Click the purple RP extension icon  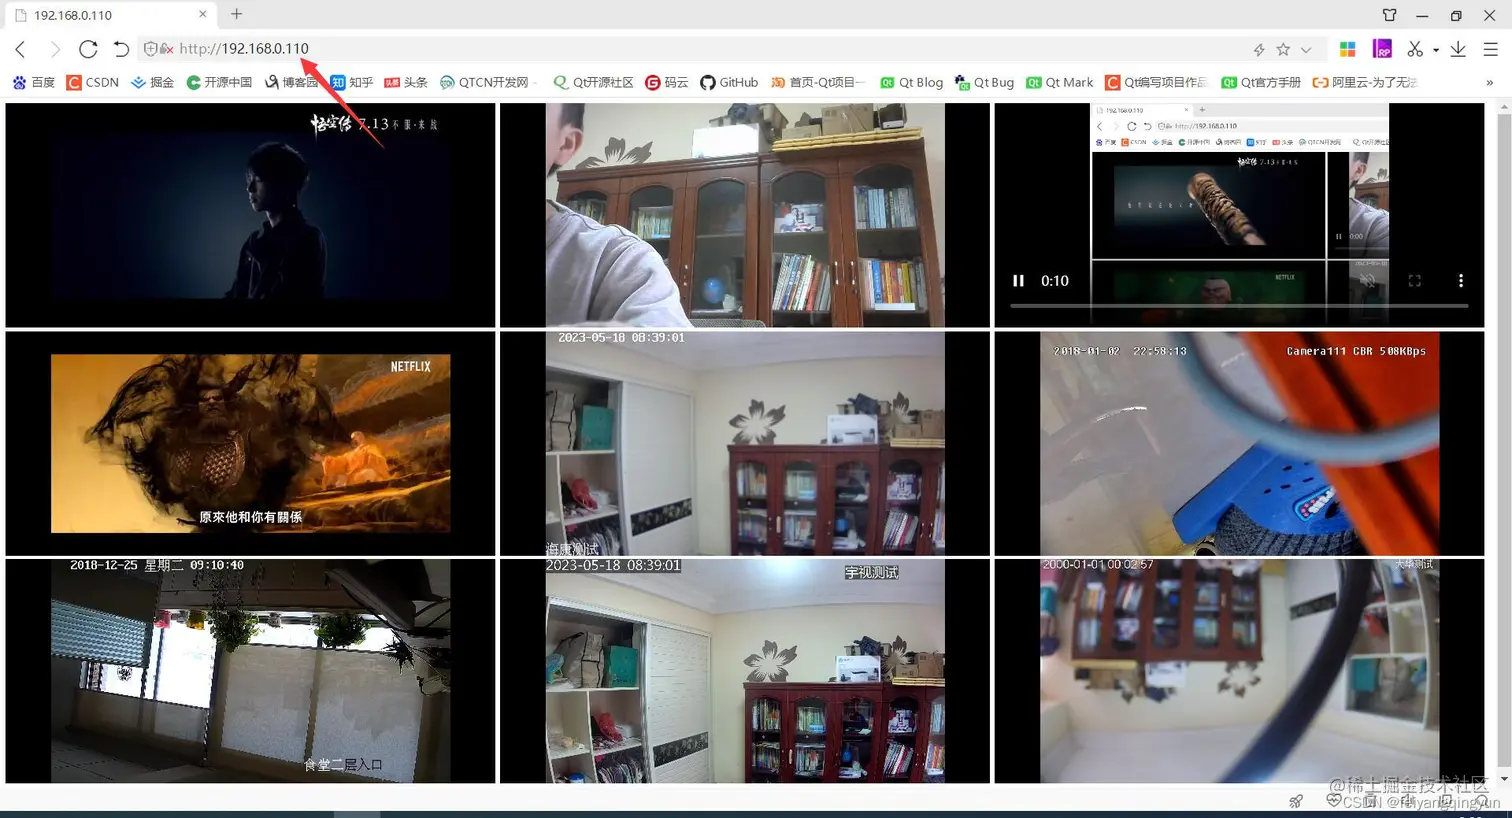(1382, 49)
